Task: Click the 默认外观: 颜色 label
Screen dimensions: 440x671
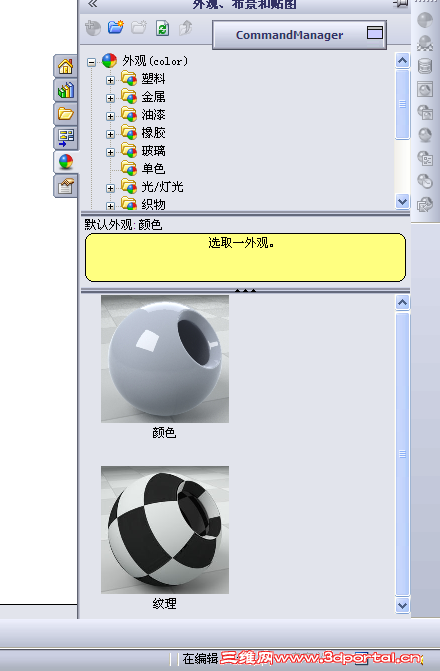Action: pos(123,224)
